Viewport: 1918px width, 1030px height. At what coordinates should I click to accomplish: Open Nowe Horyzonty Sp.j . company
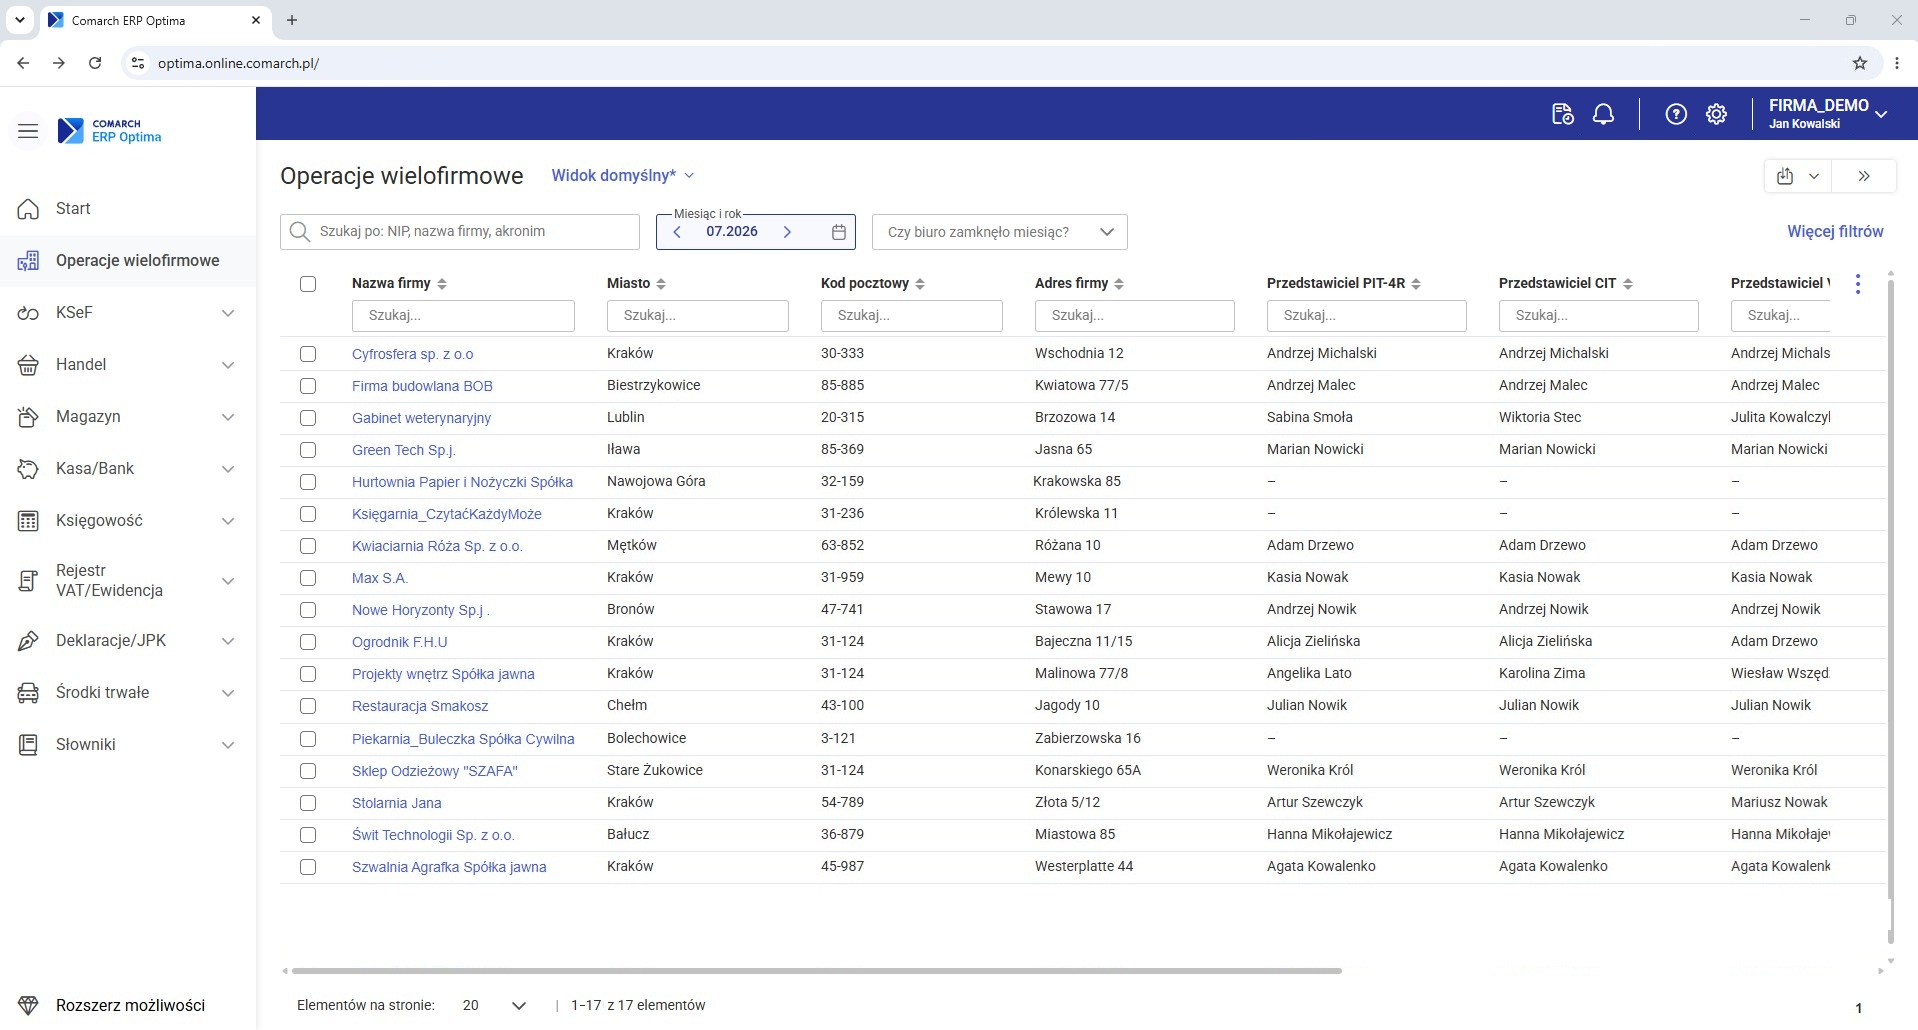[421, 610]
